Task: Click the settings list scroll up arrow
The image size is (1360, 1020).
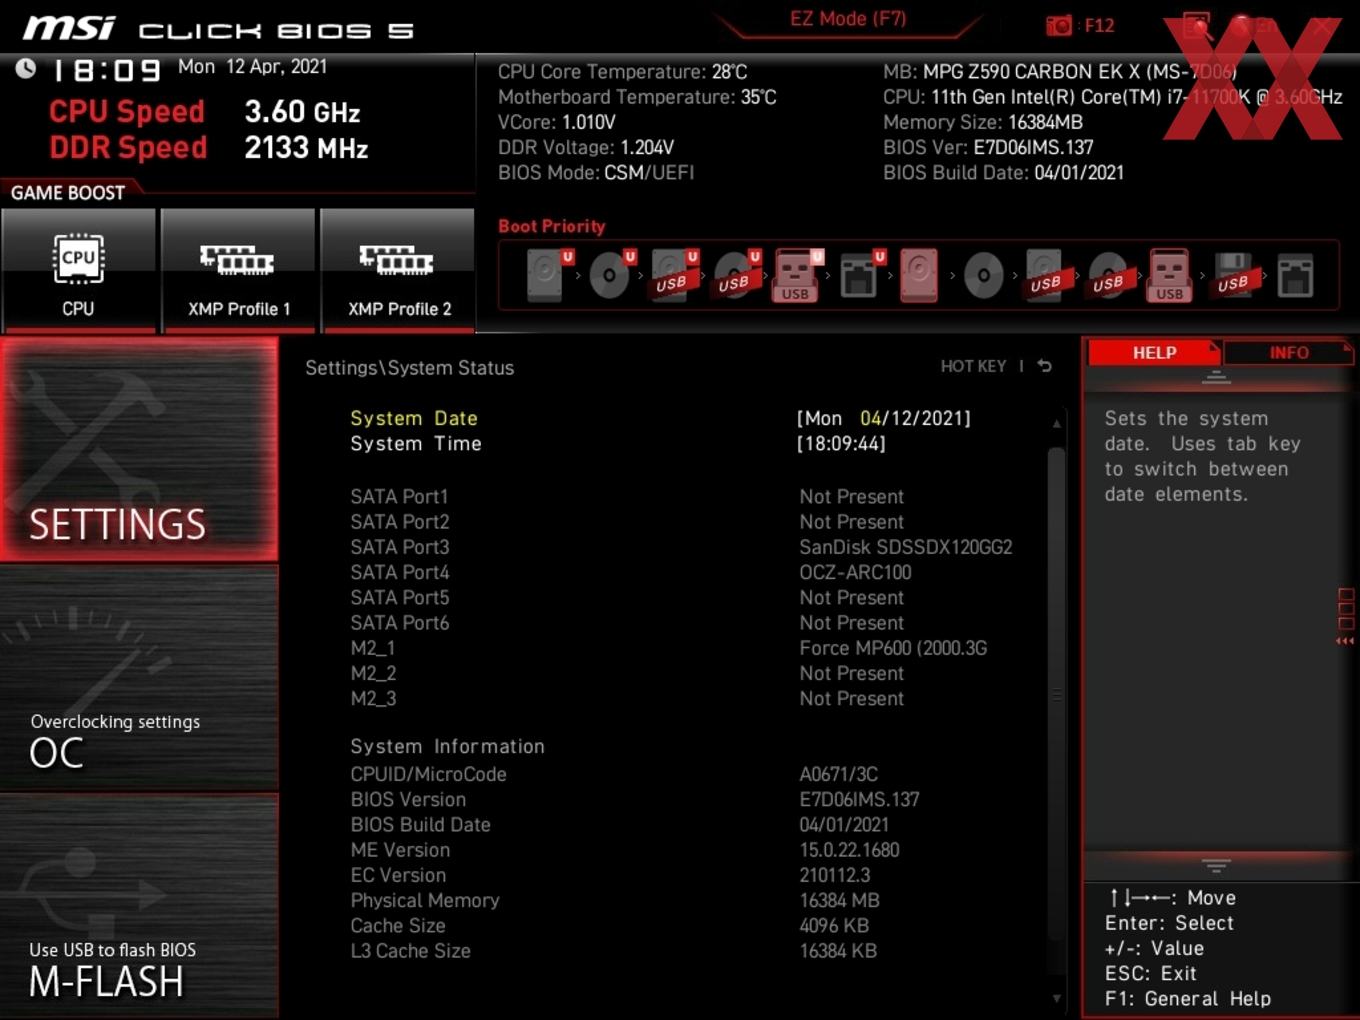Action: 1057,424
